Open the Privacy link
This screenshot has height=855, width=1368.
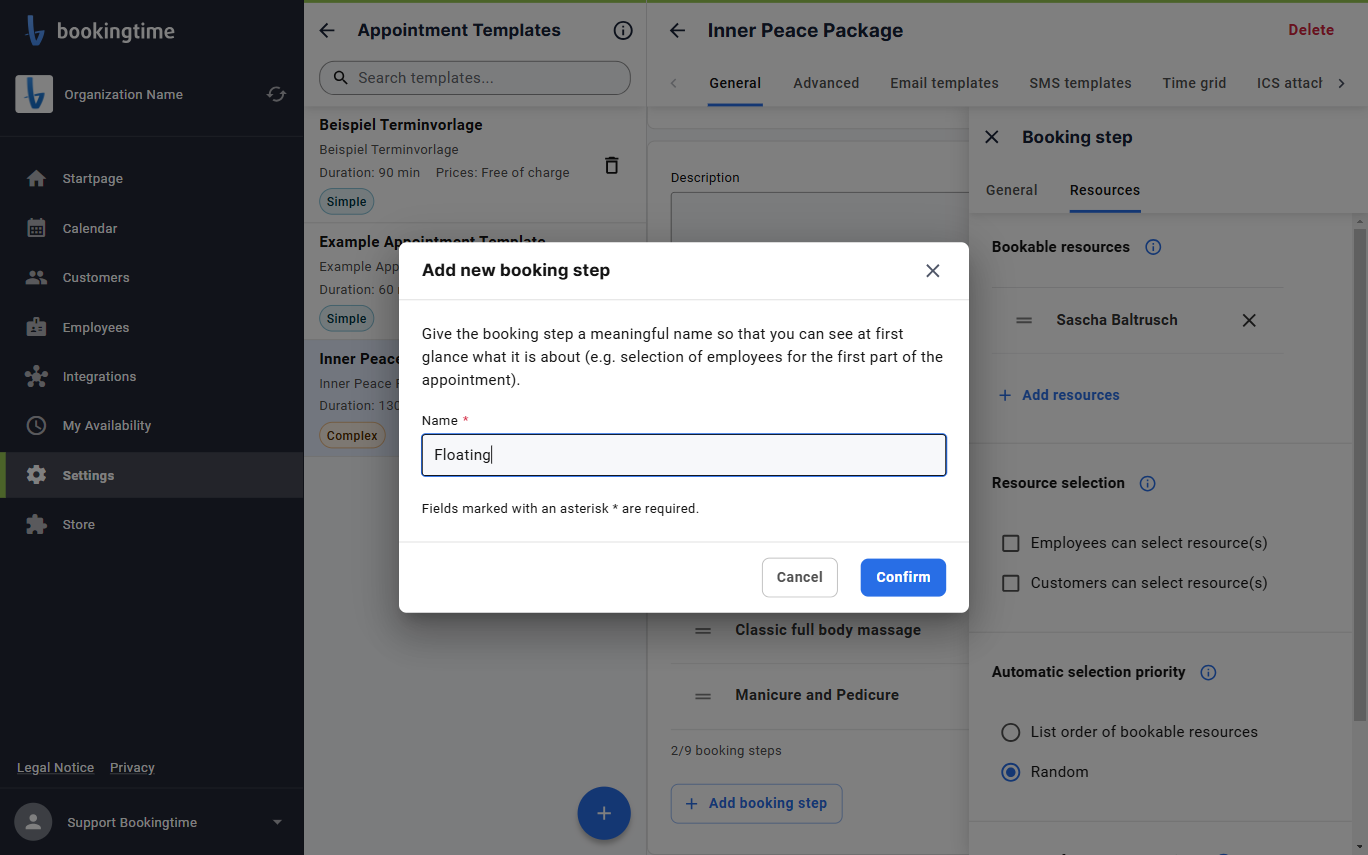point(132,768)
